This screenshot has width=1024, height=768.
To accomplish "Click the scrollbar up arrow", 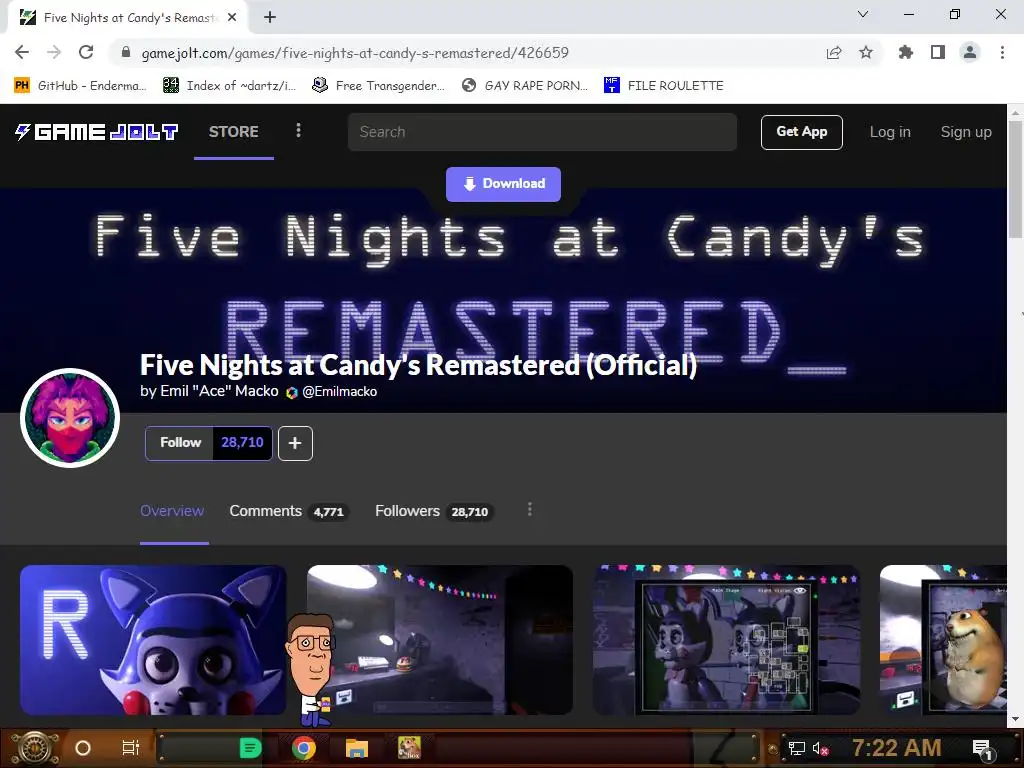I will (1016, 112).
